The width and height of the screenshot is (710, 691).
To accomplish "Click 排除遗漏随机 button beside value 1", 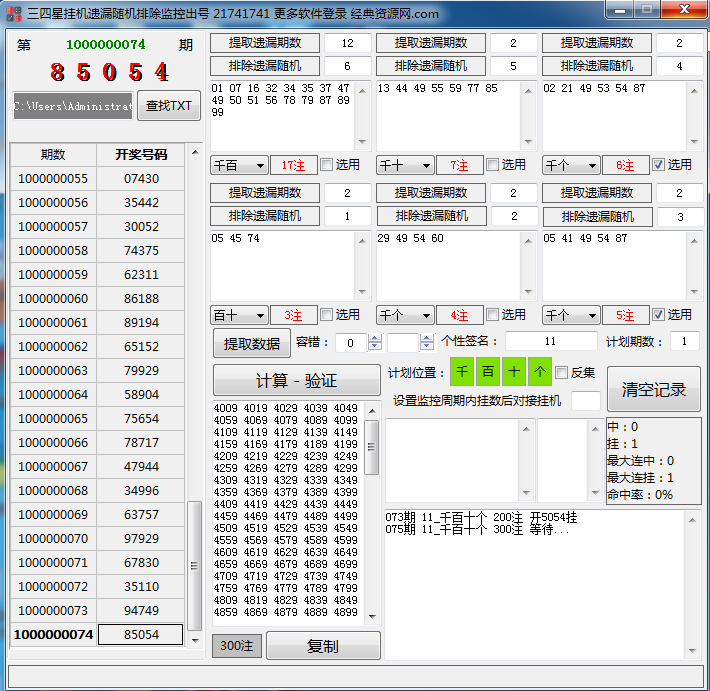I will coord(265,216).
